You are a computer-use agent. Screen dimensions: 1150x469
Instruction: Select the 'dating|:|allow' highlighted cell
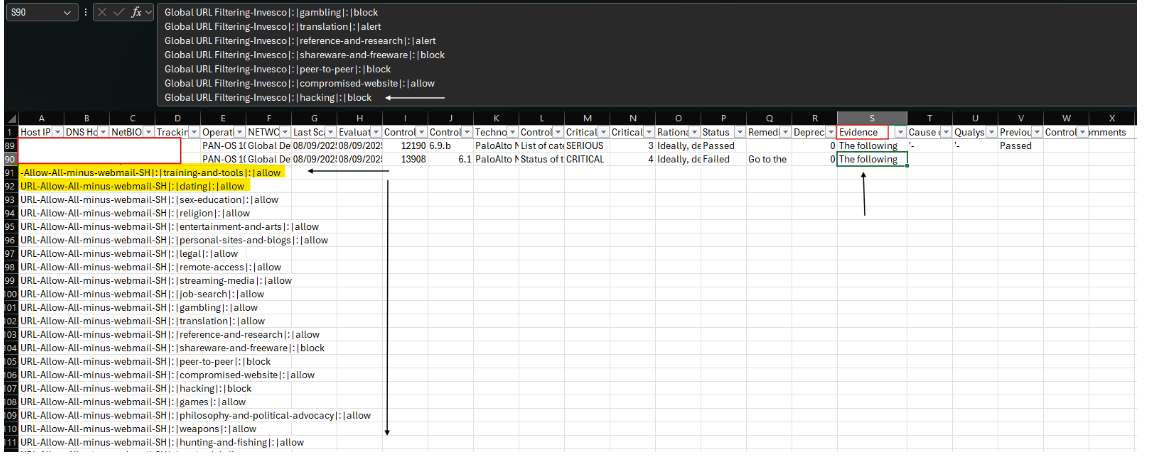[x=132, y=186]
